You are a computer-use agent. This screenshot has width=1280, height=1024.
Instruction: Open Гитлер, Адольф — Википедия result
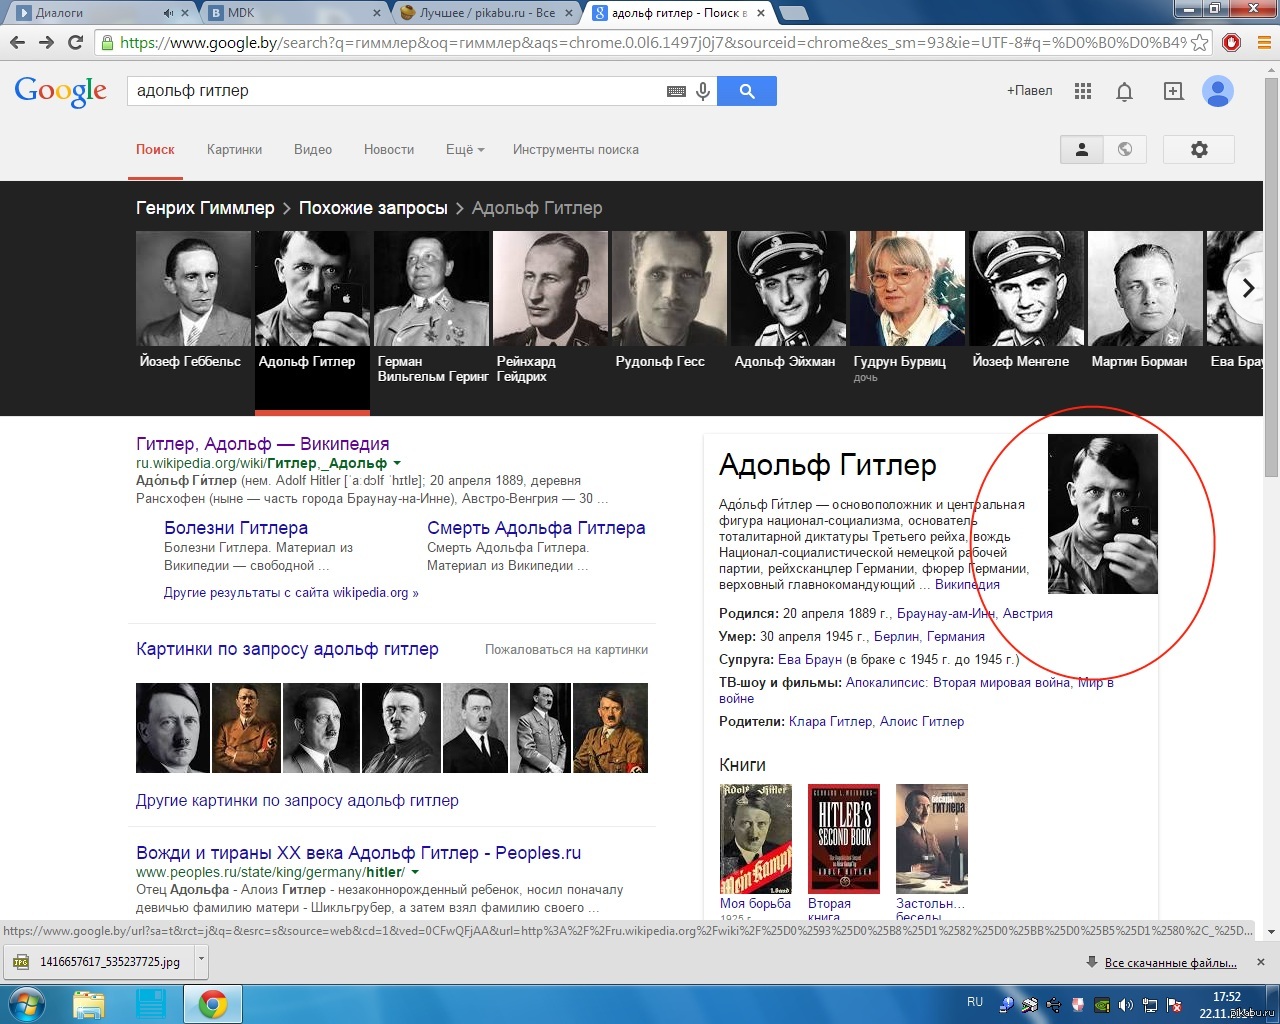(263, 444)
